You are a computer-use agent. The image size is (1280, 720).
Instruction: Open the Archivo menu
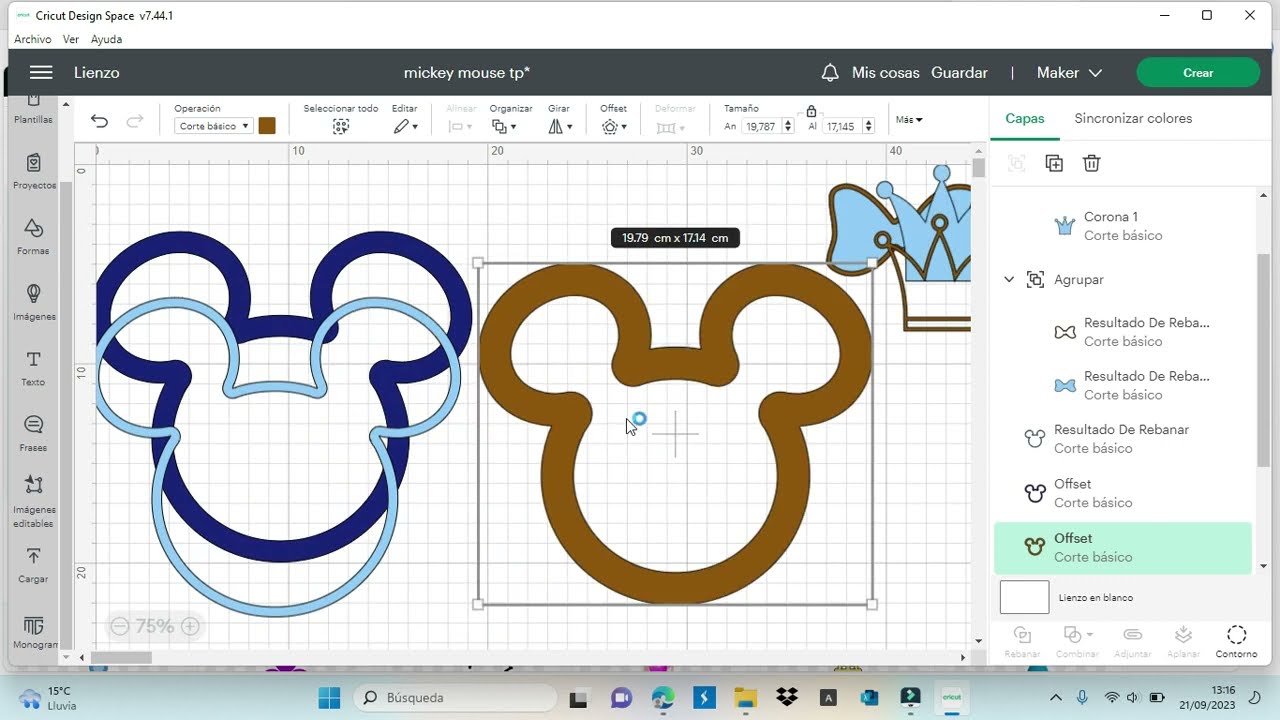tap(33, 39)
